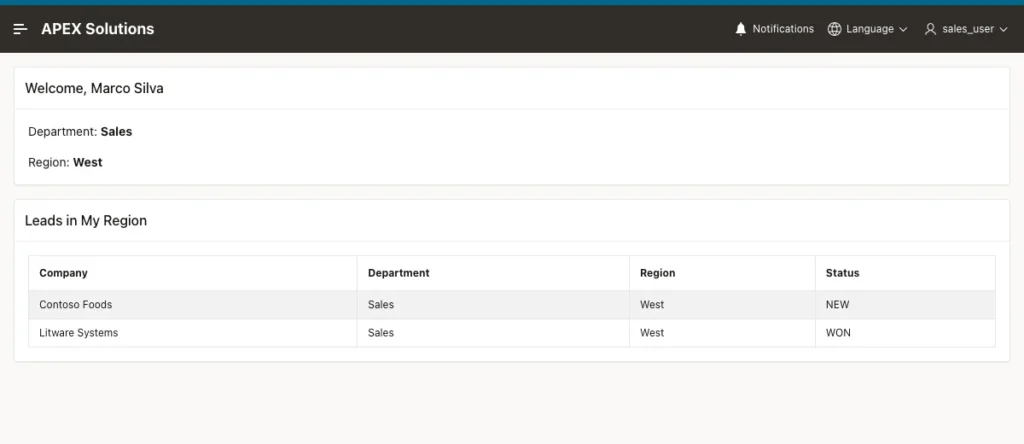Select the Litware Systems company cell
The image size is (1024, 444).
point(193,333)
